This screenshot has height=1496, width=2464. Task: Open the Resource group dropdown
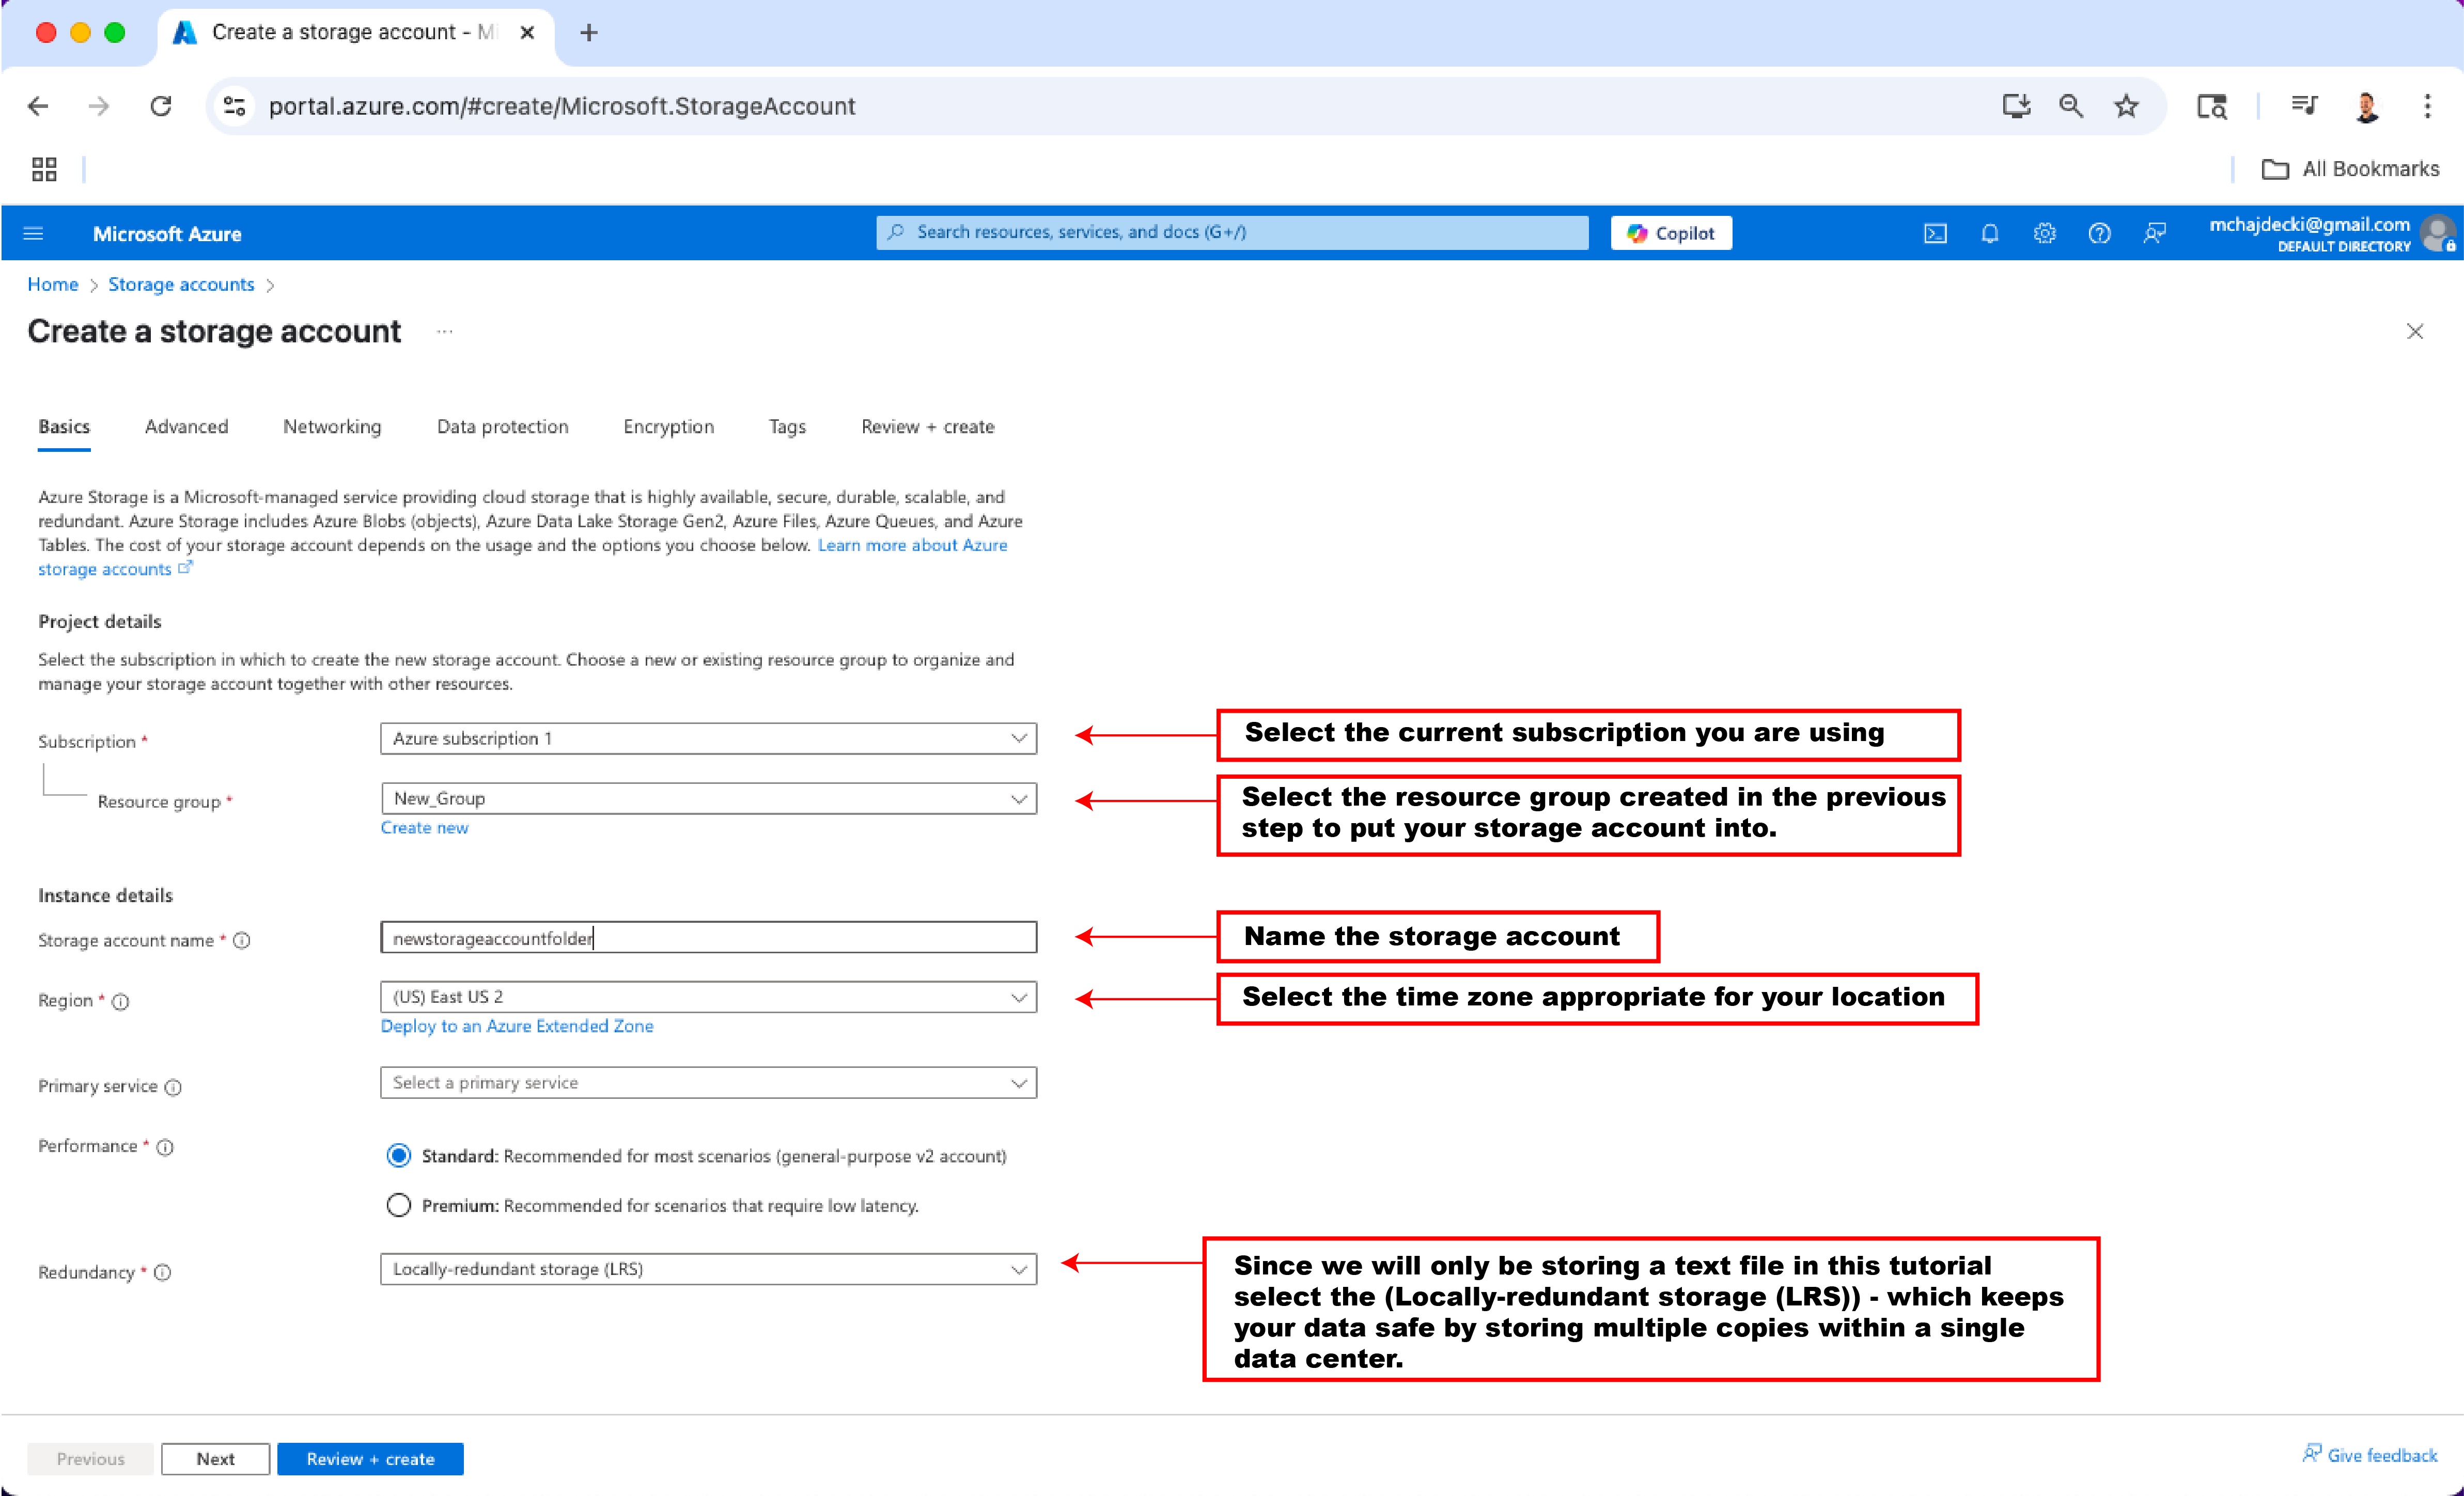tap(708, 798)
